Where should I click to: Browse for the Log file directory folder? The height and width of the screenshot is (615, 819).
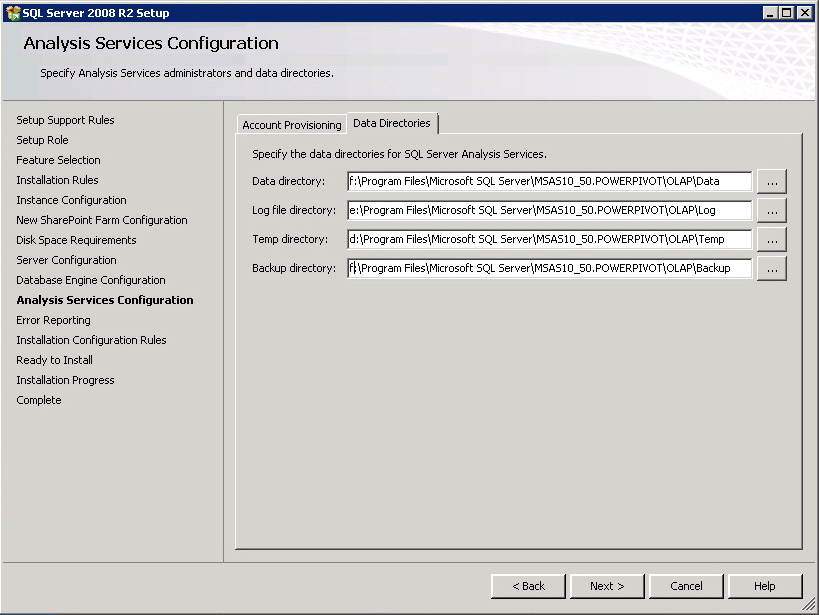(x=772, y=211)
